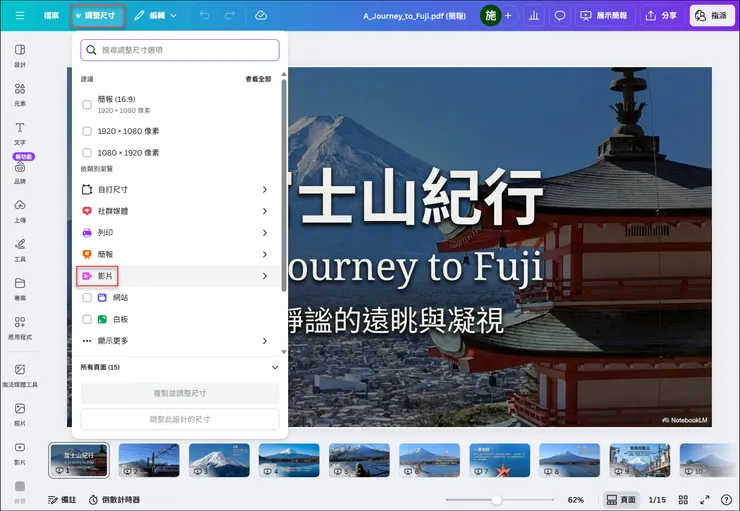740x511 pixels.
Task: Click the 搜尋調整尺寸選項 search field
Action: (180, 50)
